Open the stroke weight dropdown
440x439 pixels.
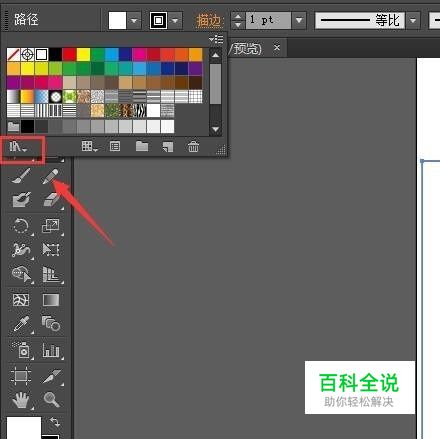coord(299,21)
